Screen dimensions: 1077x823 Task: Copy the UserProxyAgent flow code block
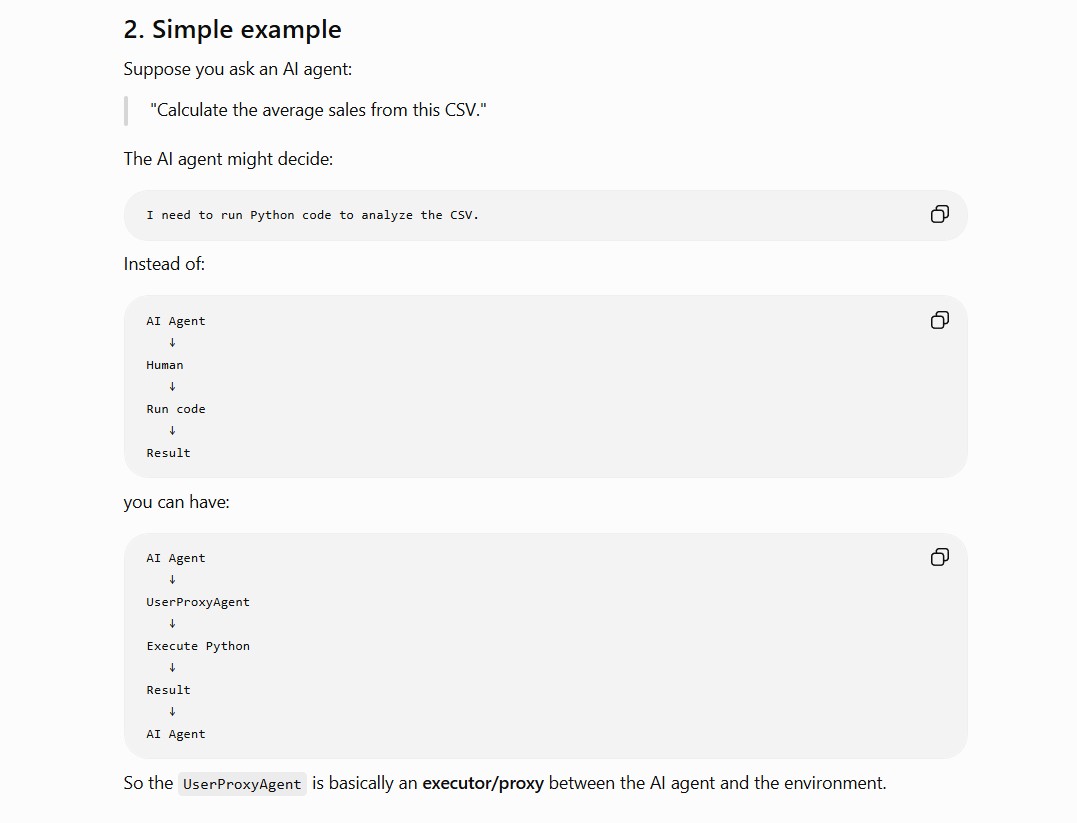tap(940, 557)
